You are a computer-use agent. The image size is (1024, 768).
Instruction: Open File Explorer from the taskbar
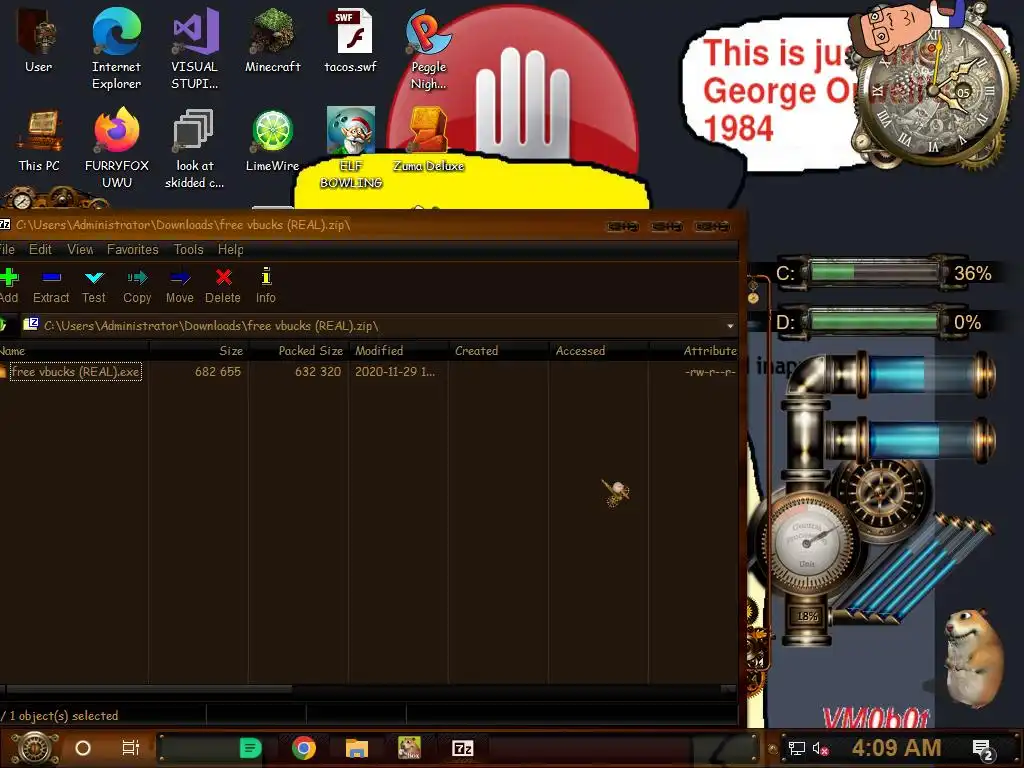tap(357, 748)
